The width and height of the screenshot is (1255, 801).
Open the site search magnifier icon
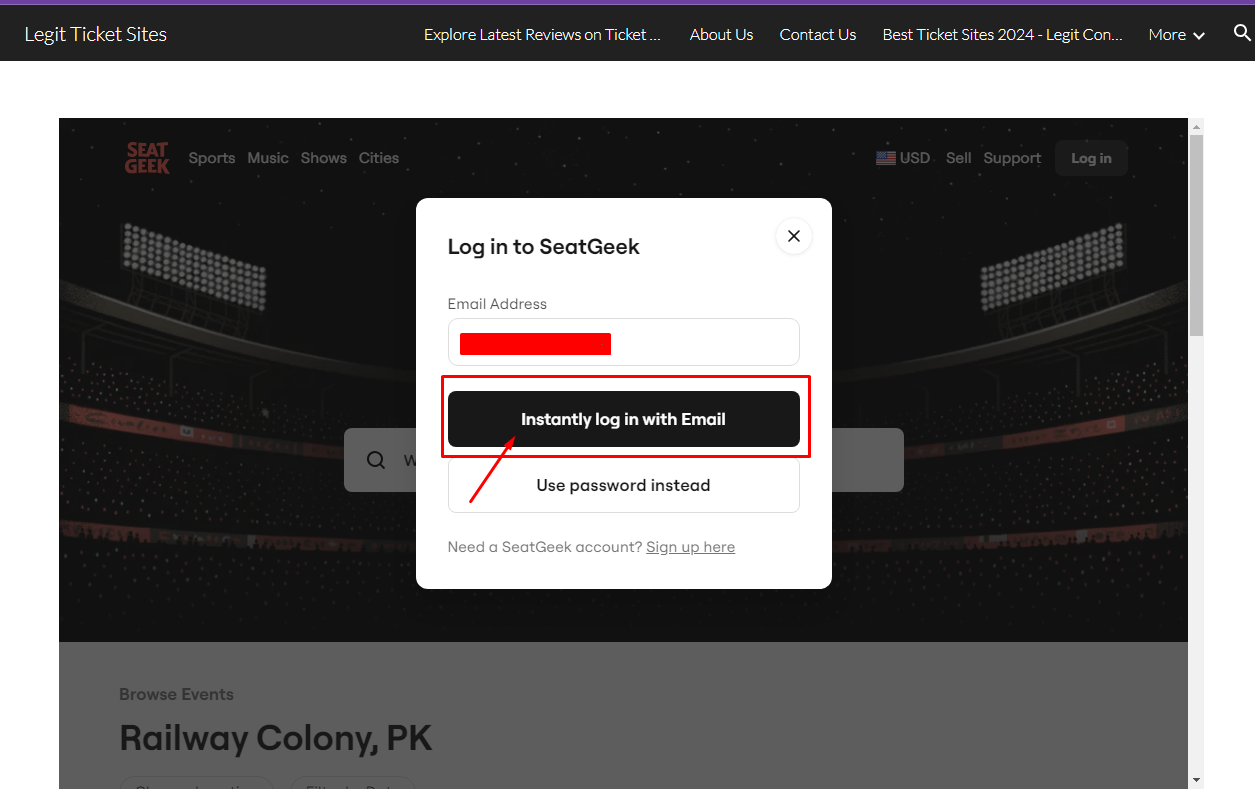pos(1242,33)
